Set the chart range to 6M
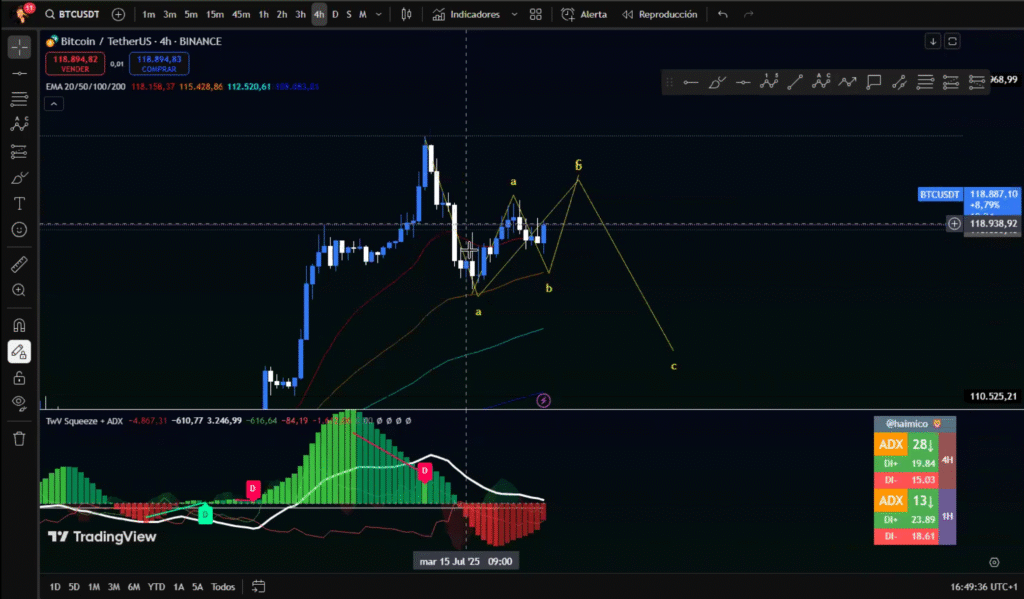Image resolution: width=1024 pixels, height=599 pixels. click(134, 587)
